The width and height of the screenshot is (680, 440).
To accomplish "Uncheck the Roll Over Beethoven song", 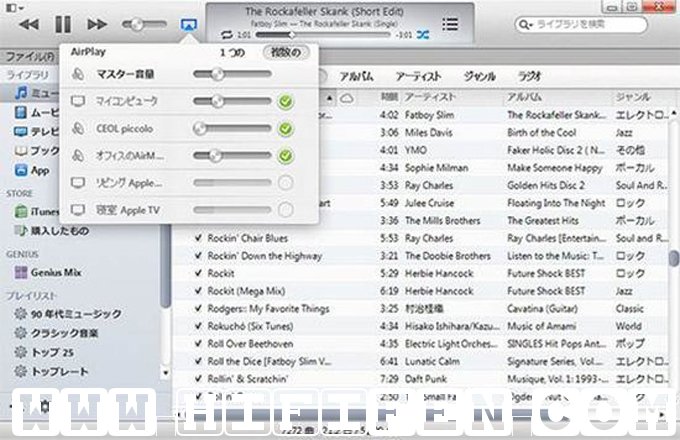I will 198,344.
